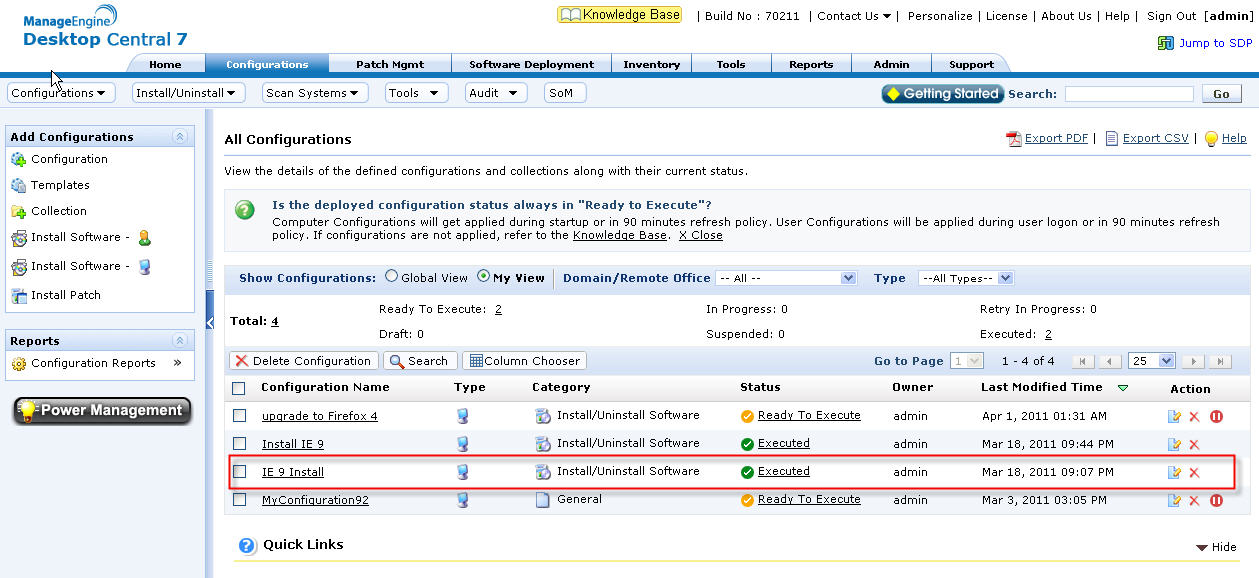The height and width of the screenshot is (578, 1259).
Task: Click edit icon for 'Install IE 9' row
Action: tap(1174, 444)
